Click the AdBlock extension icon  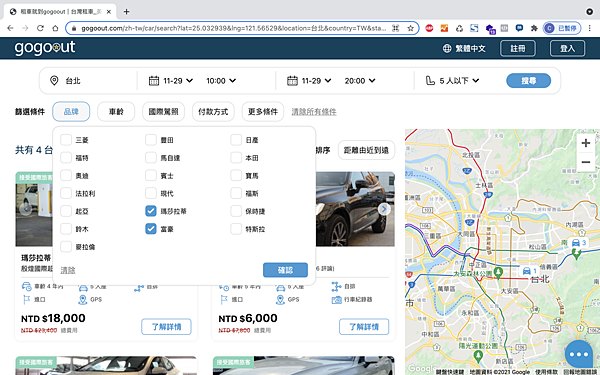click(x=429, y=28)
